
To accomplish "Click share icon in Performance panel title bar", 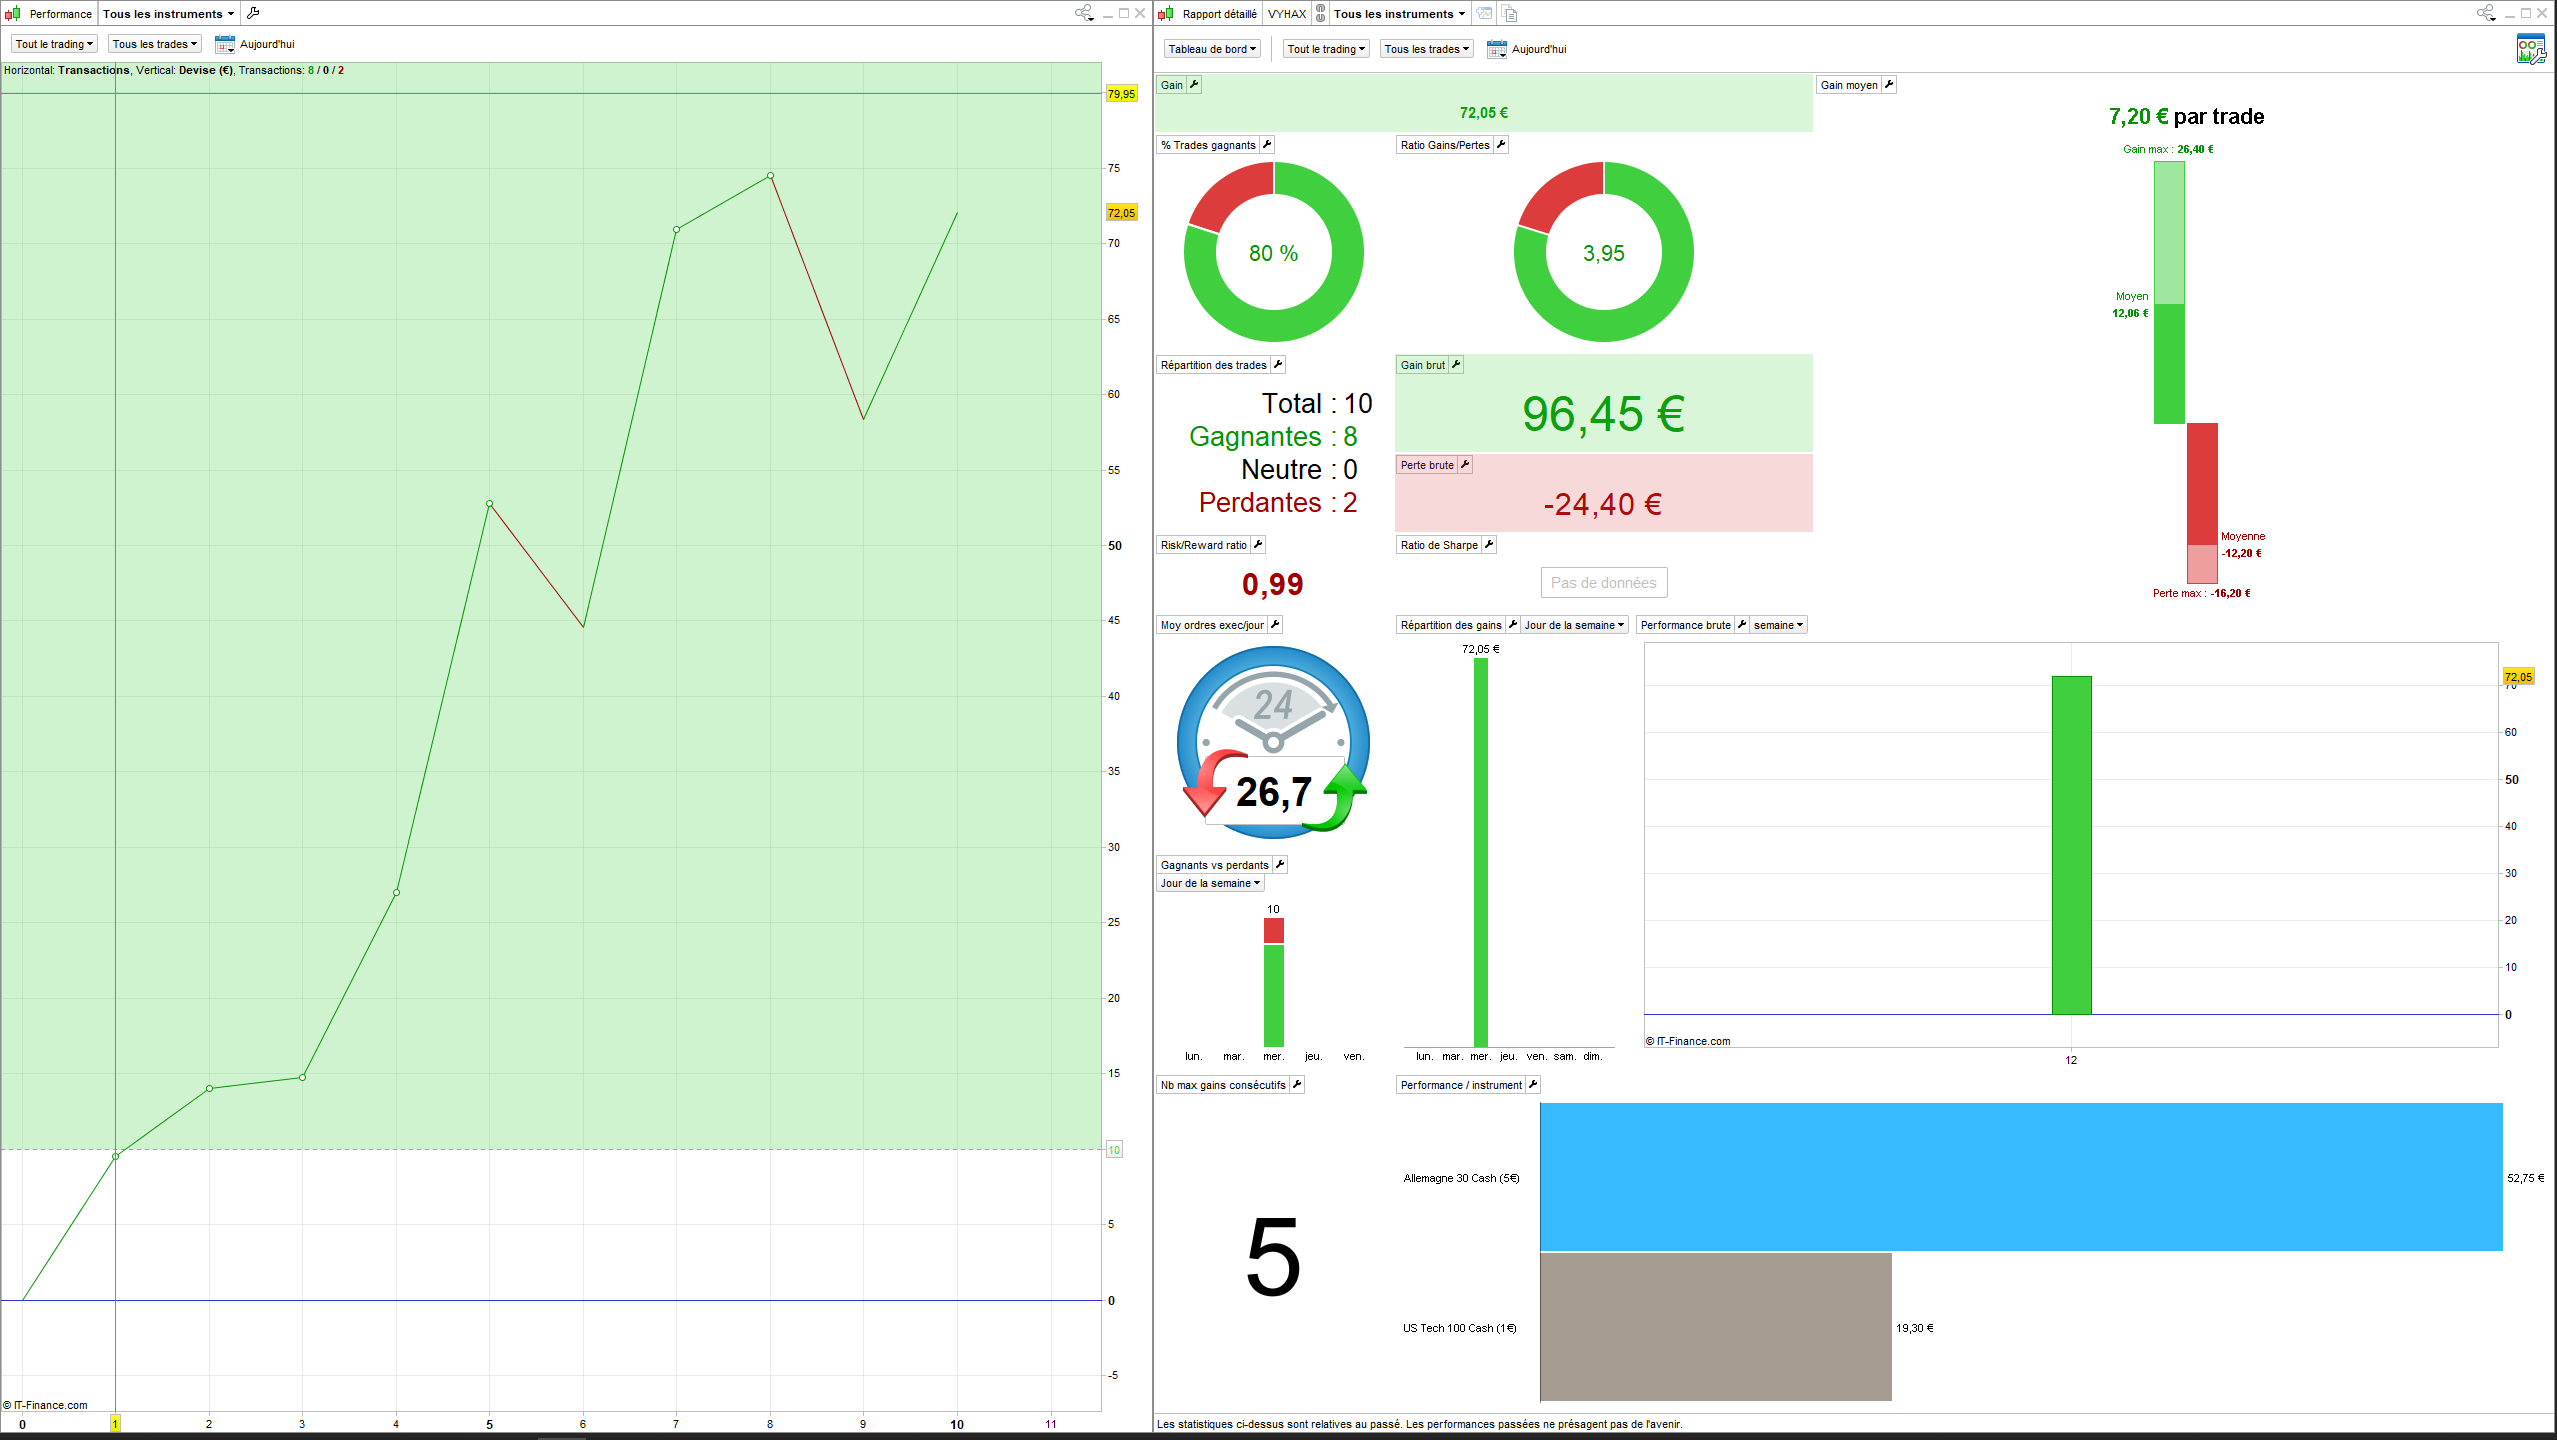I will pos(1083,13).
